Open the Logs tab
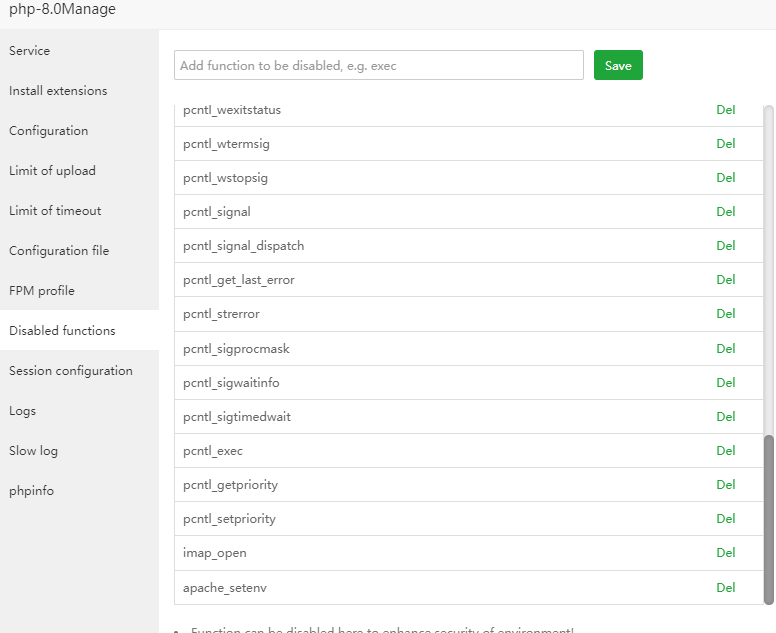Screen dimensions: 776x633 23,411
